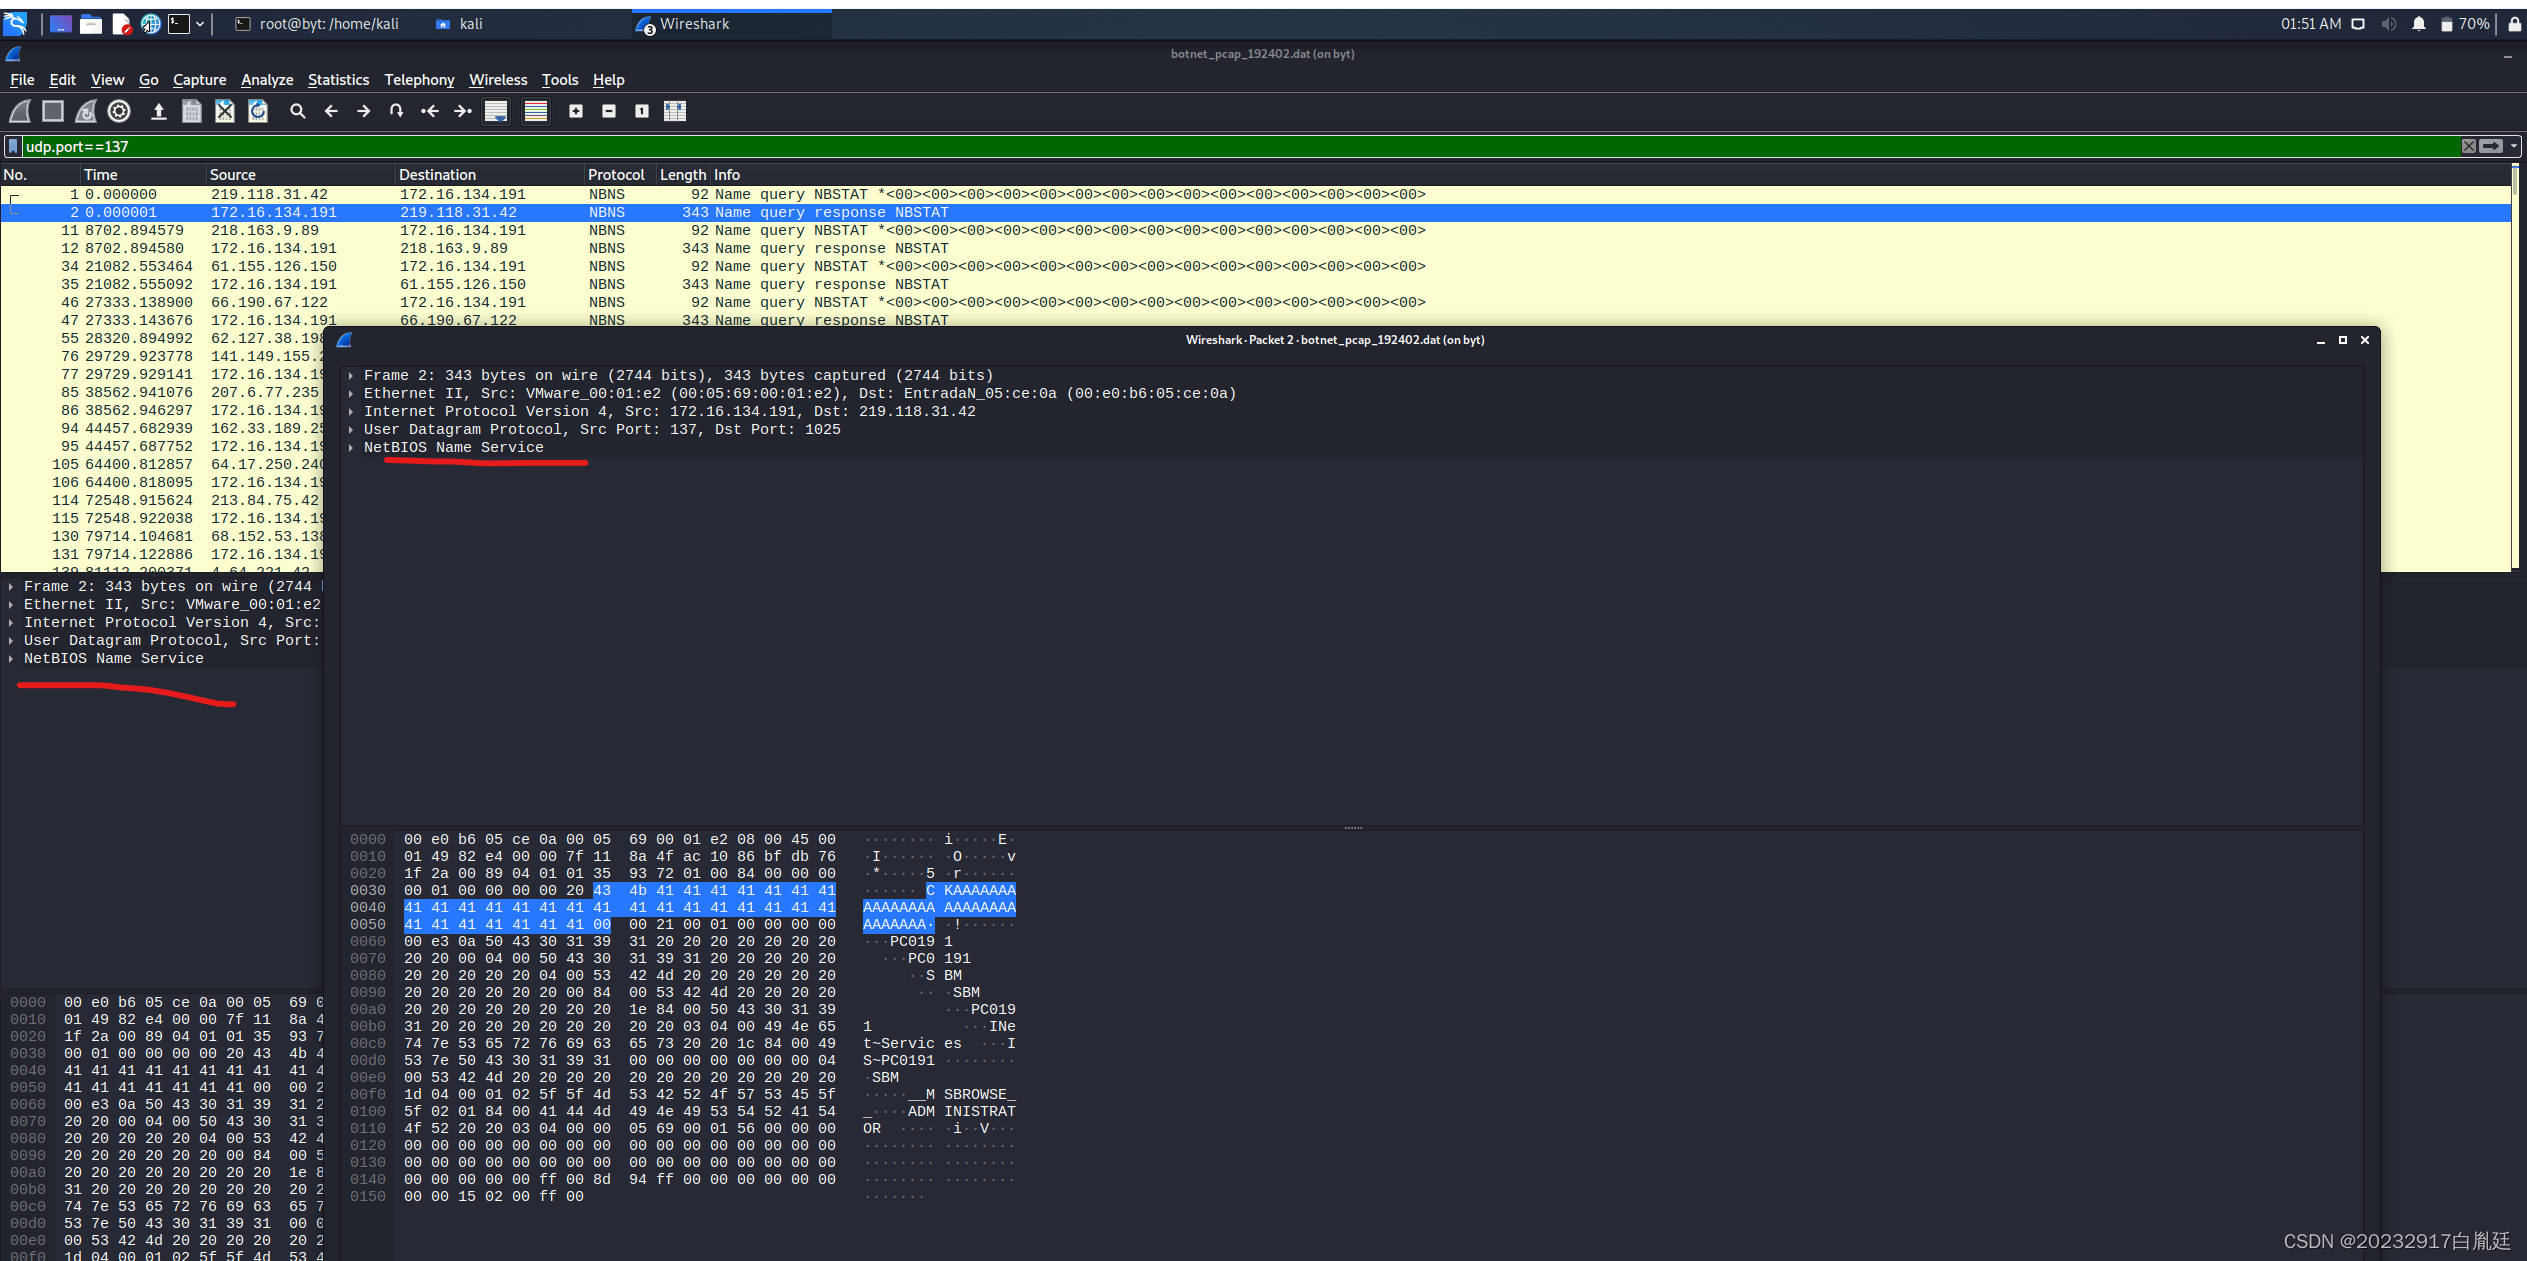Screen dimensions: 2527x1261
Task: Restart the current capture
Action: (x=86, y=111)
